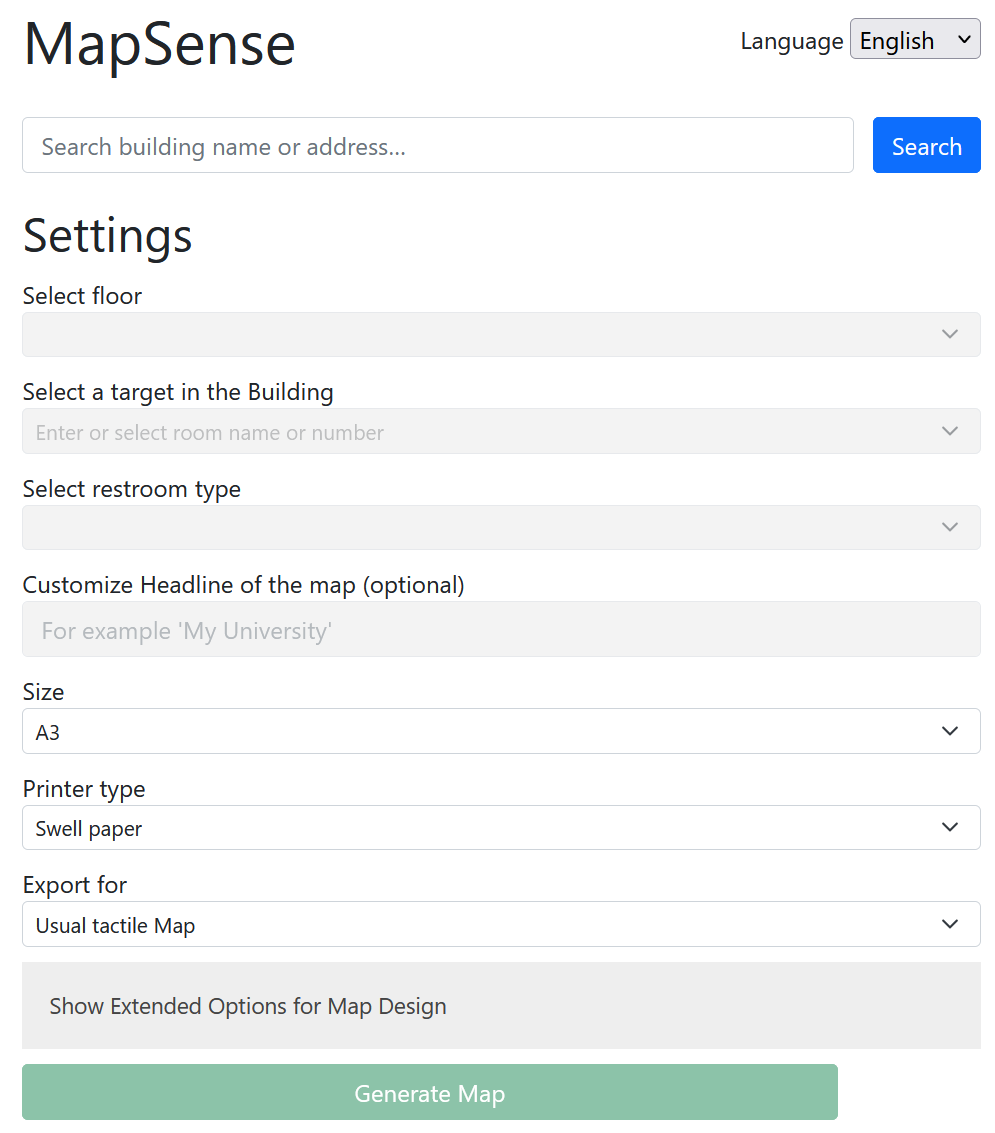Image resolution: width=995 pixels, height=1133 pixels.
Task: Click the chevron arrow in the Export for dropdown
Action: coord(949,924)
